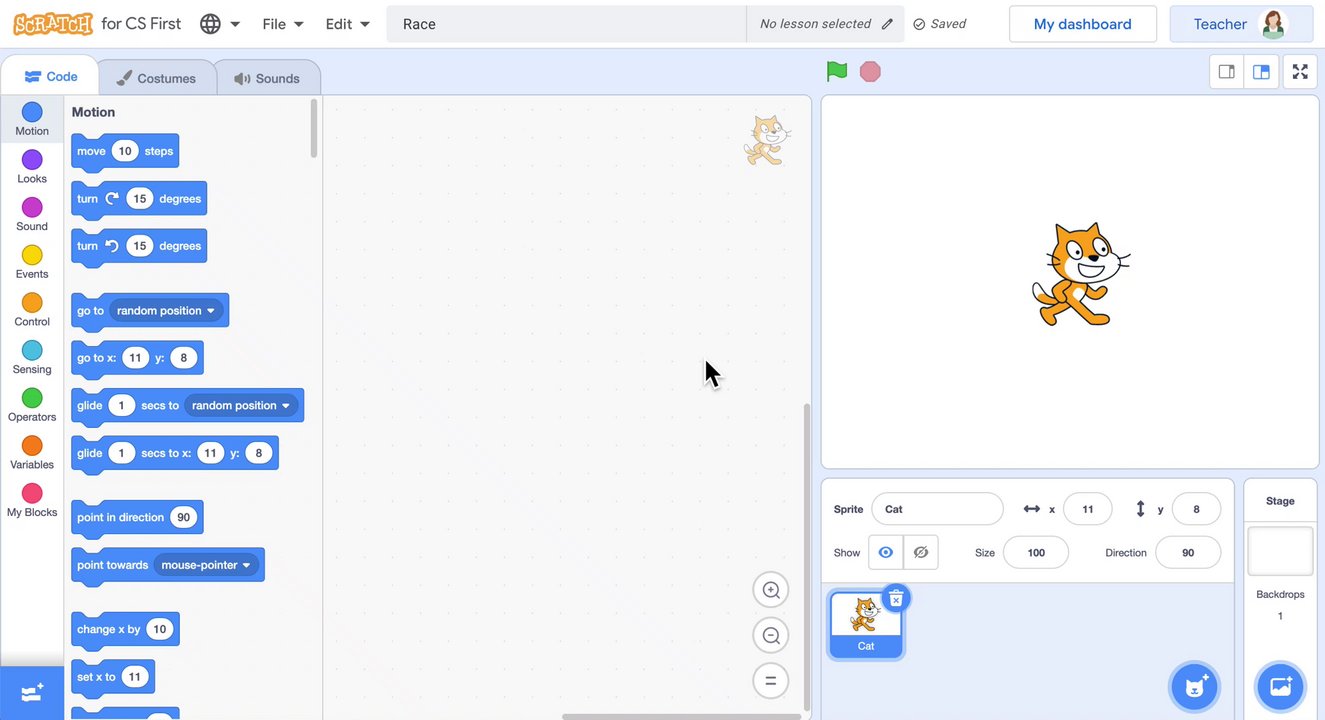Viewport: 1325px width, 720px height.
Task: Expand the point towards mouse-pointer dropdown
Action: [206, 565]
